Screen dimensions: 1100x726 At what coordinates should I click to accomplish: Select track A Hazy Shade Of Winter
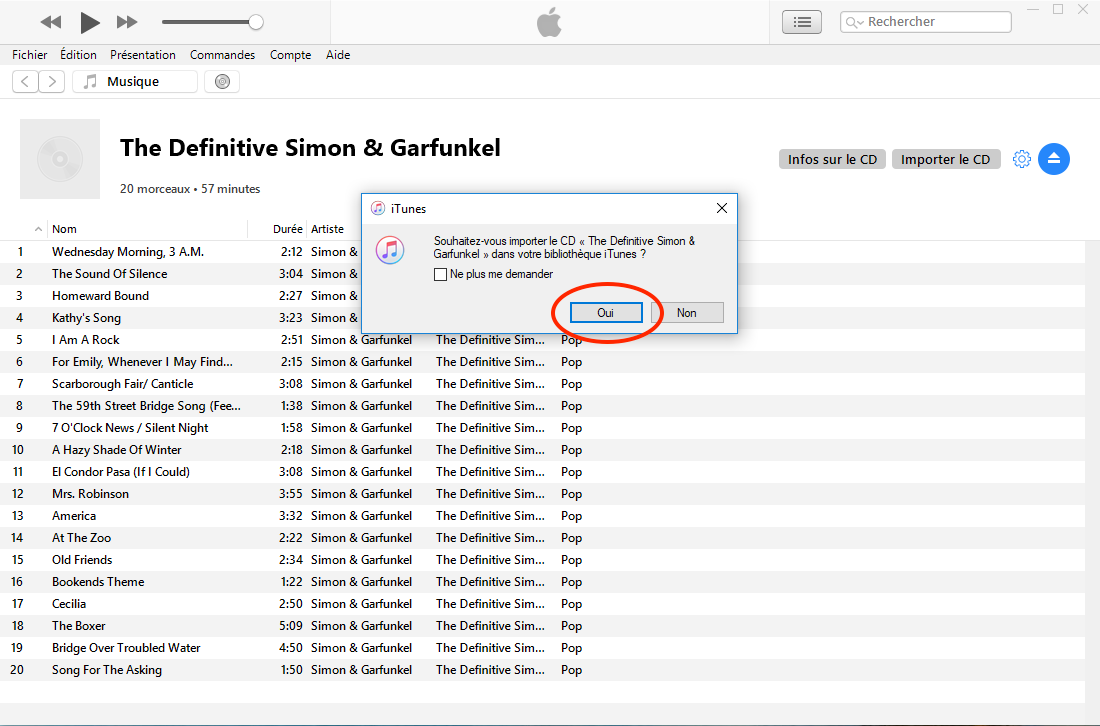coord(542,450)
